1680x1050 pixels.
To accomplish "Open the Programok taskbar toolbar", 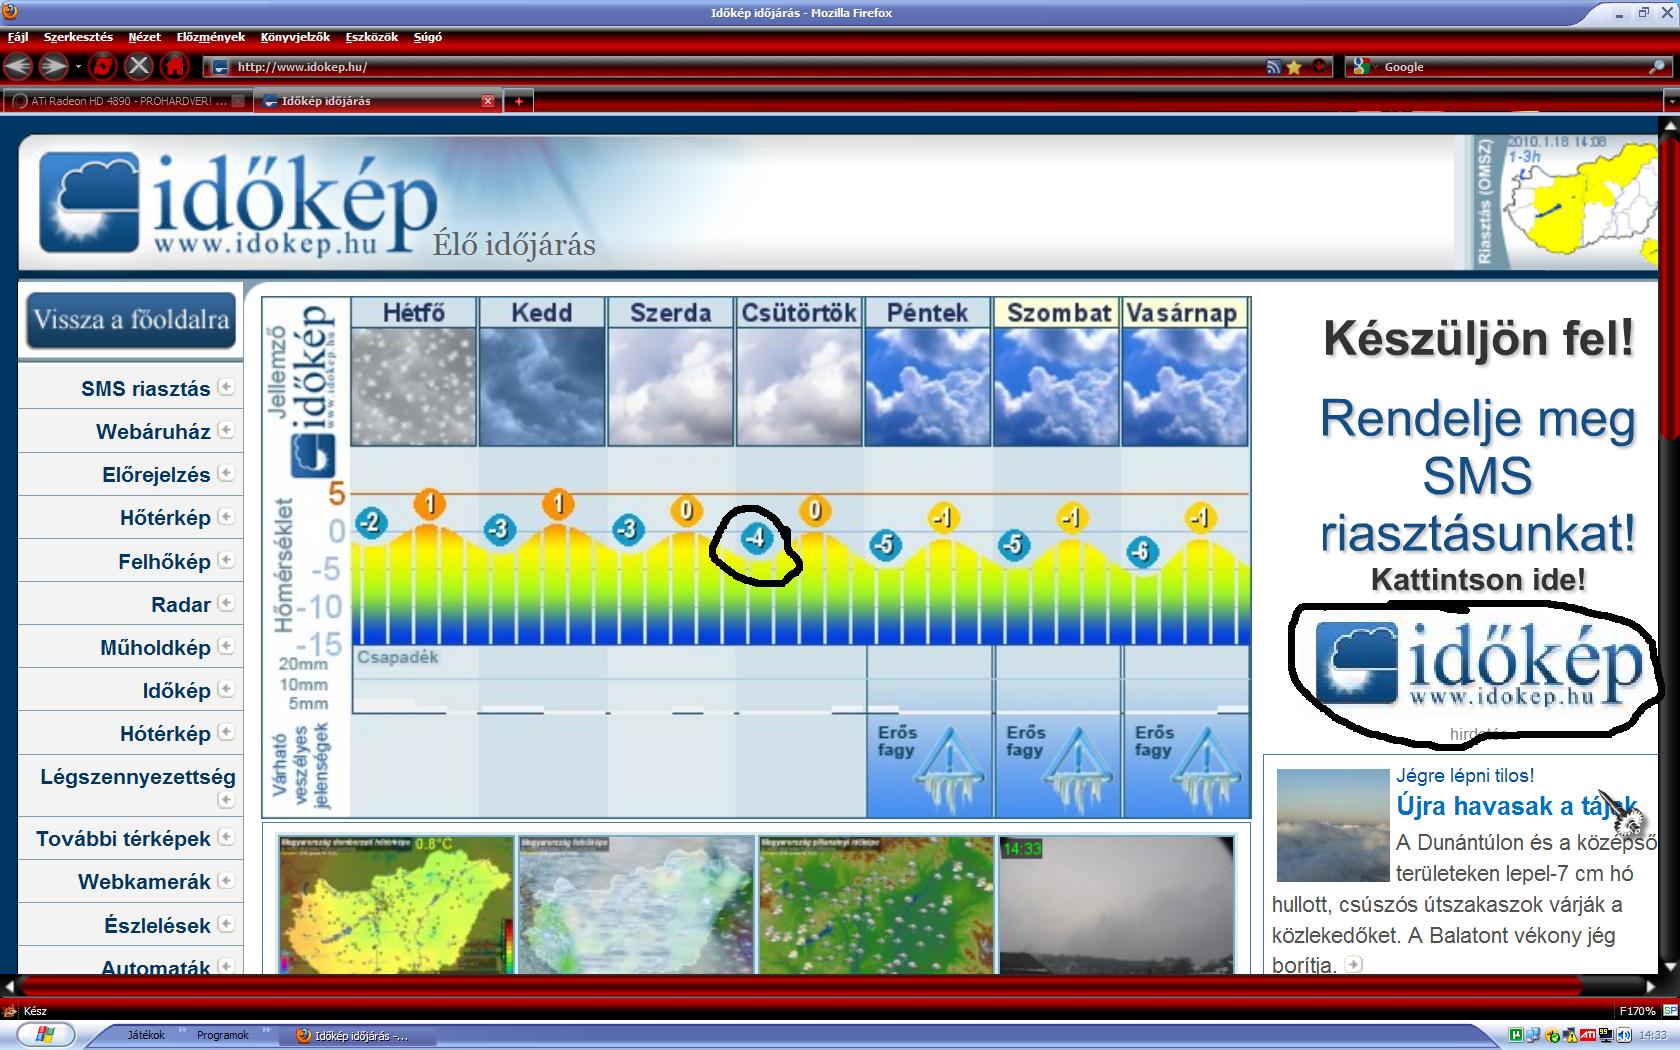I will (x=222, y=1035).
